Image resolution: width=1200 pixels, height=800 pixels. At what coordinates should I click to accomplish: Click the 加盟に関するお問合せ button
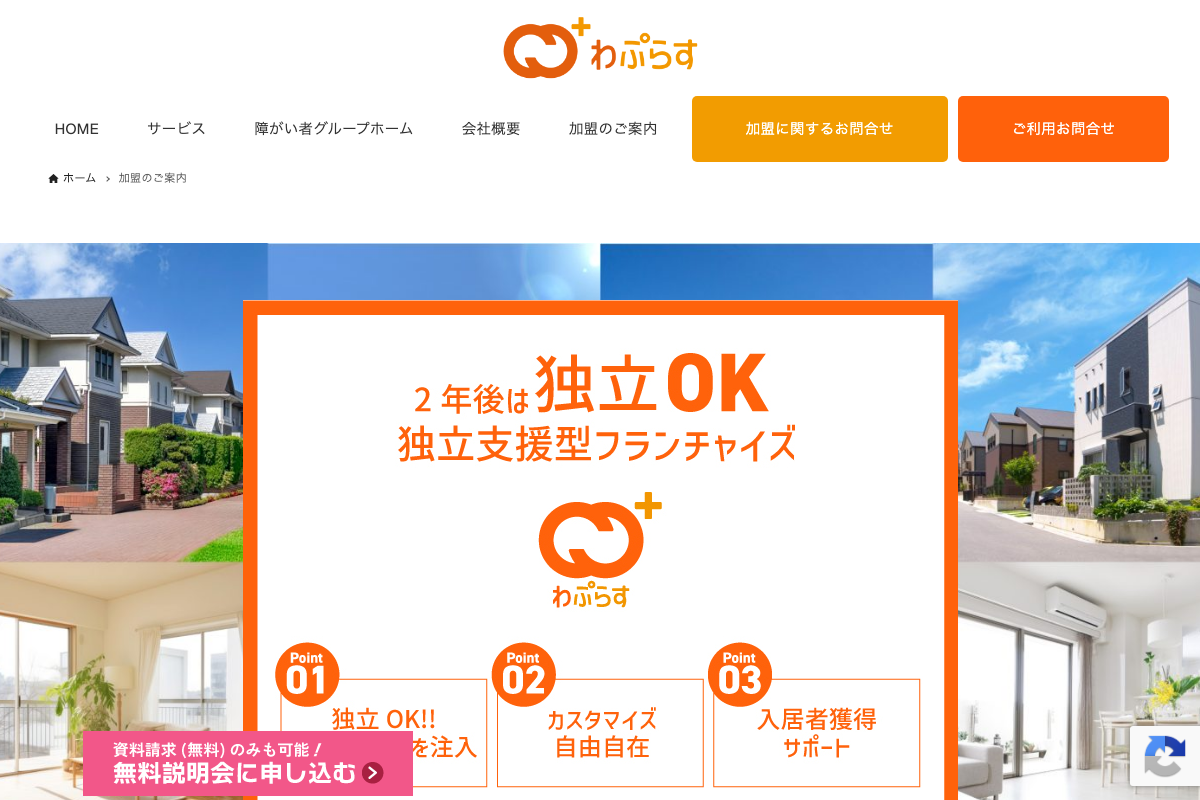tap(820, 129)
